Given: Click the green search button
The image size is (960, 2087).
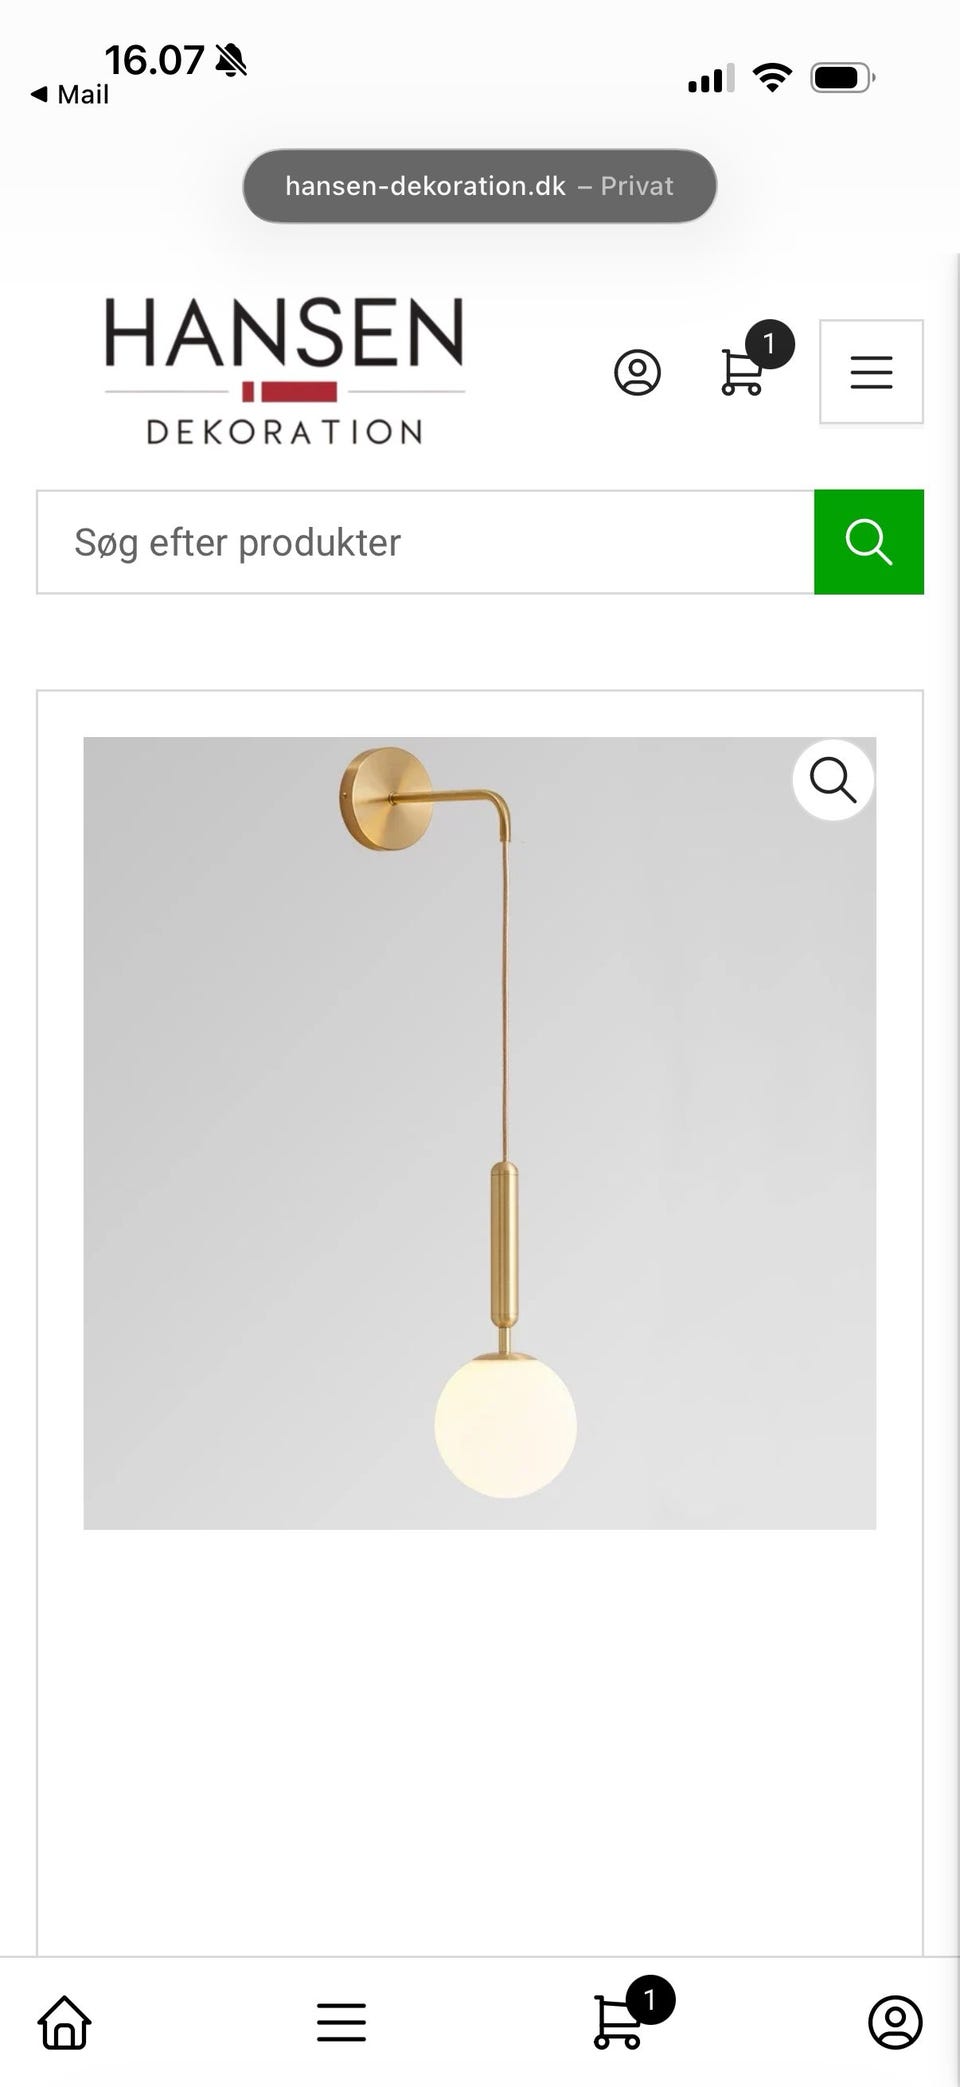Looking at the screenshot, I should tap(869, 542).
